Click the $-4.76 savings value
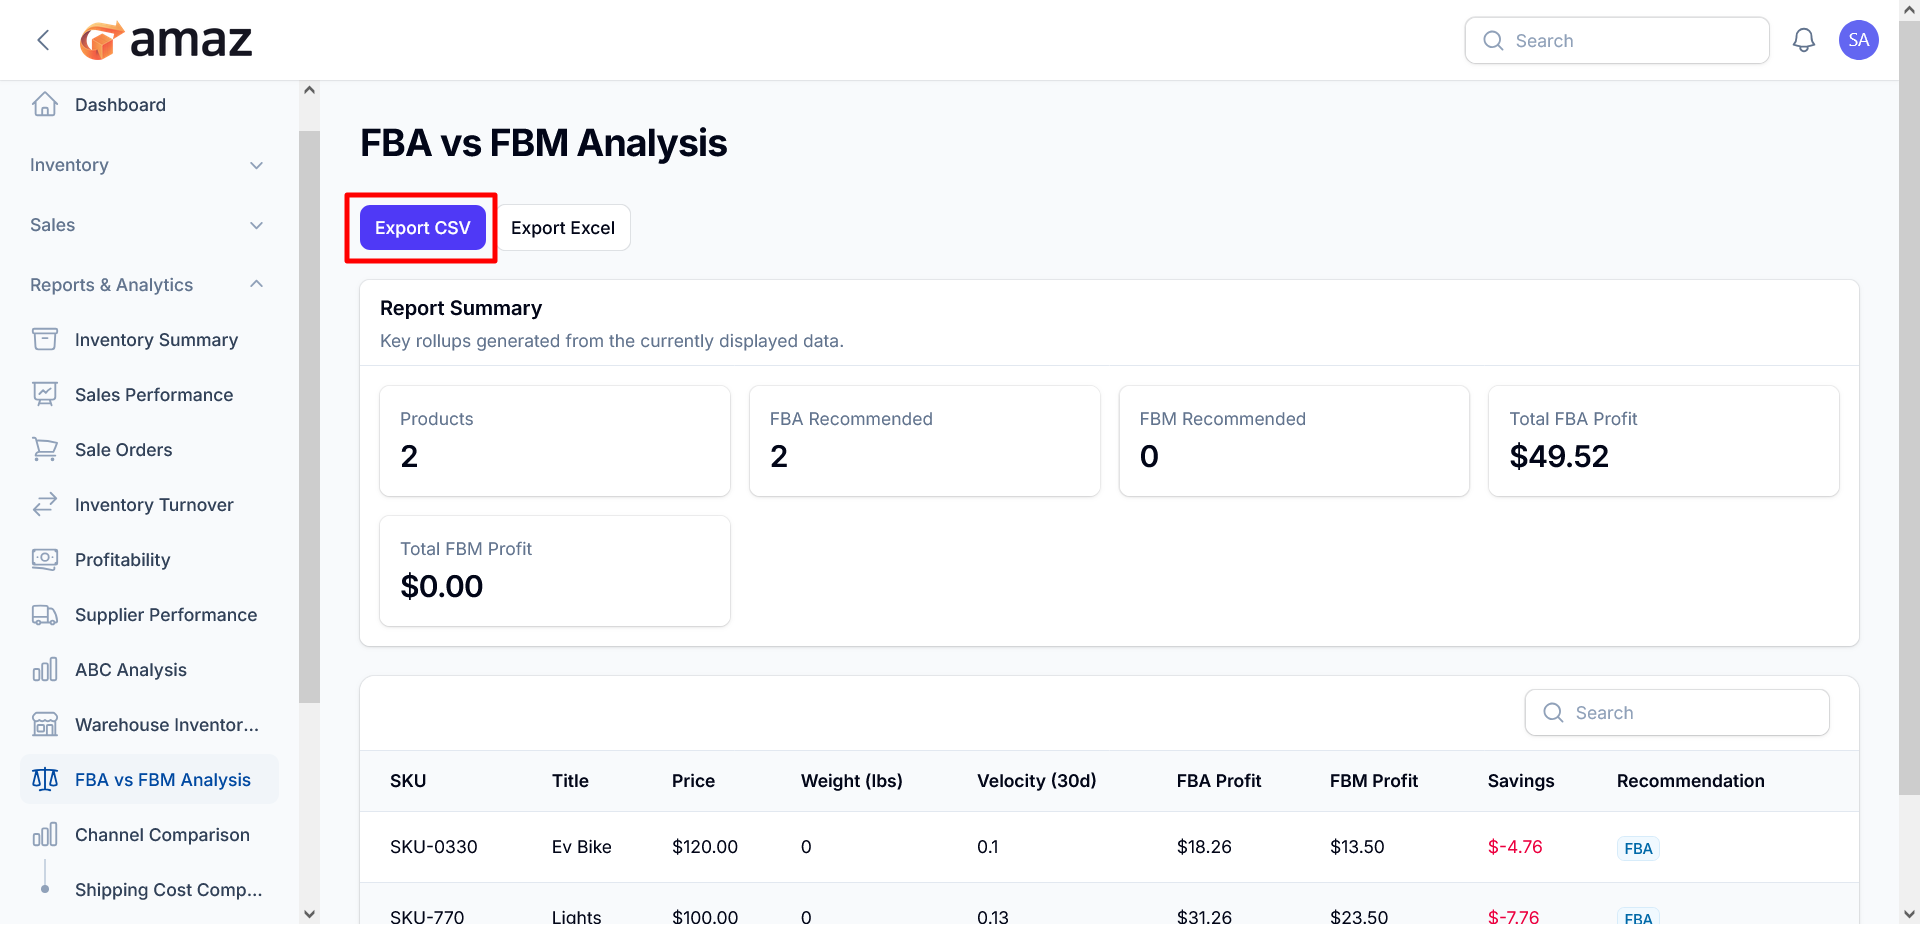Screen dimensions: 1920x925 (1515, 847)
